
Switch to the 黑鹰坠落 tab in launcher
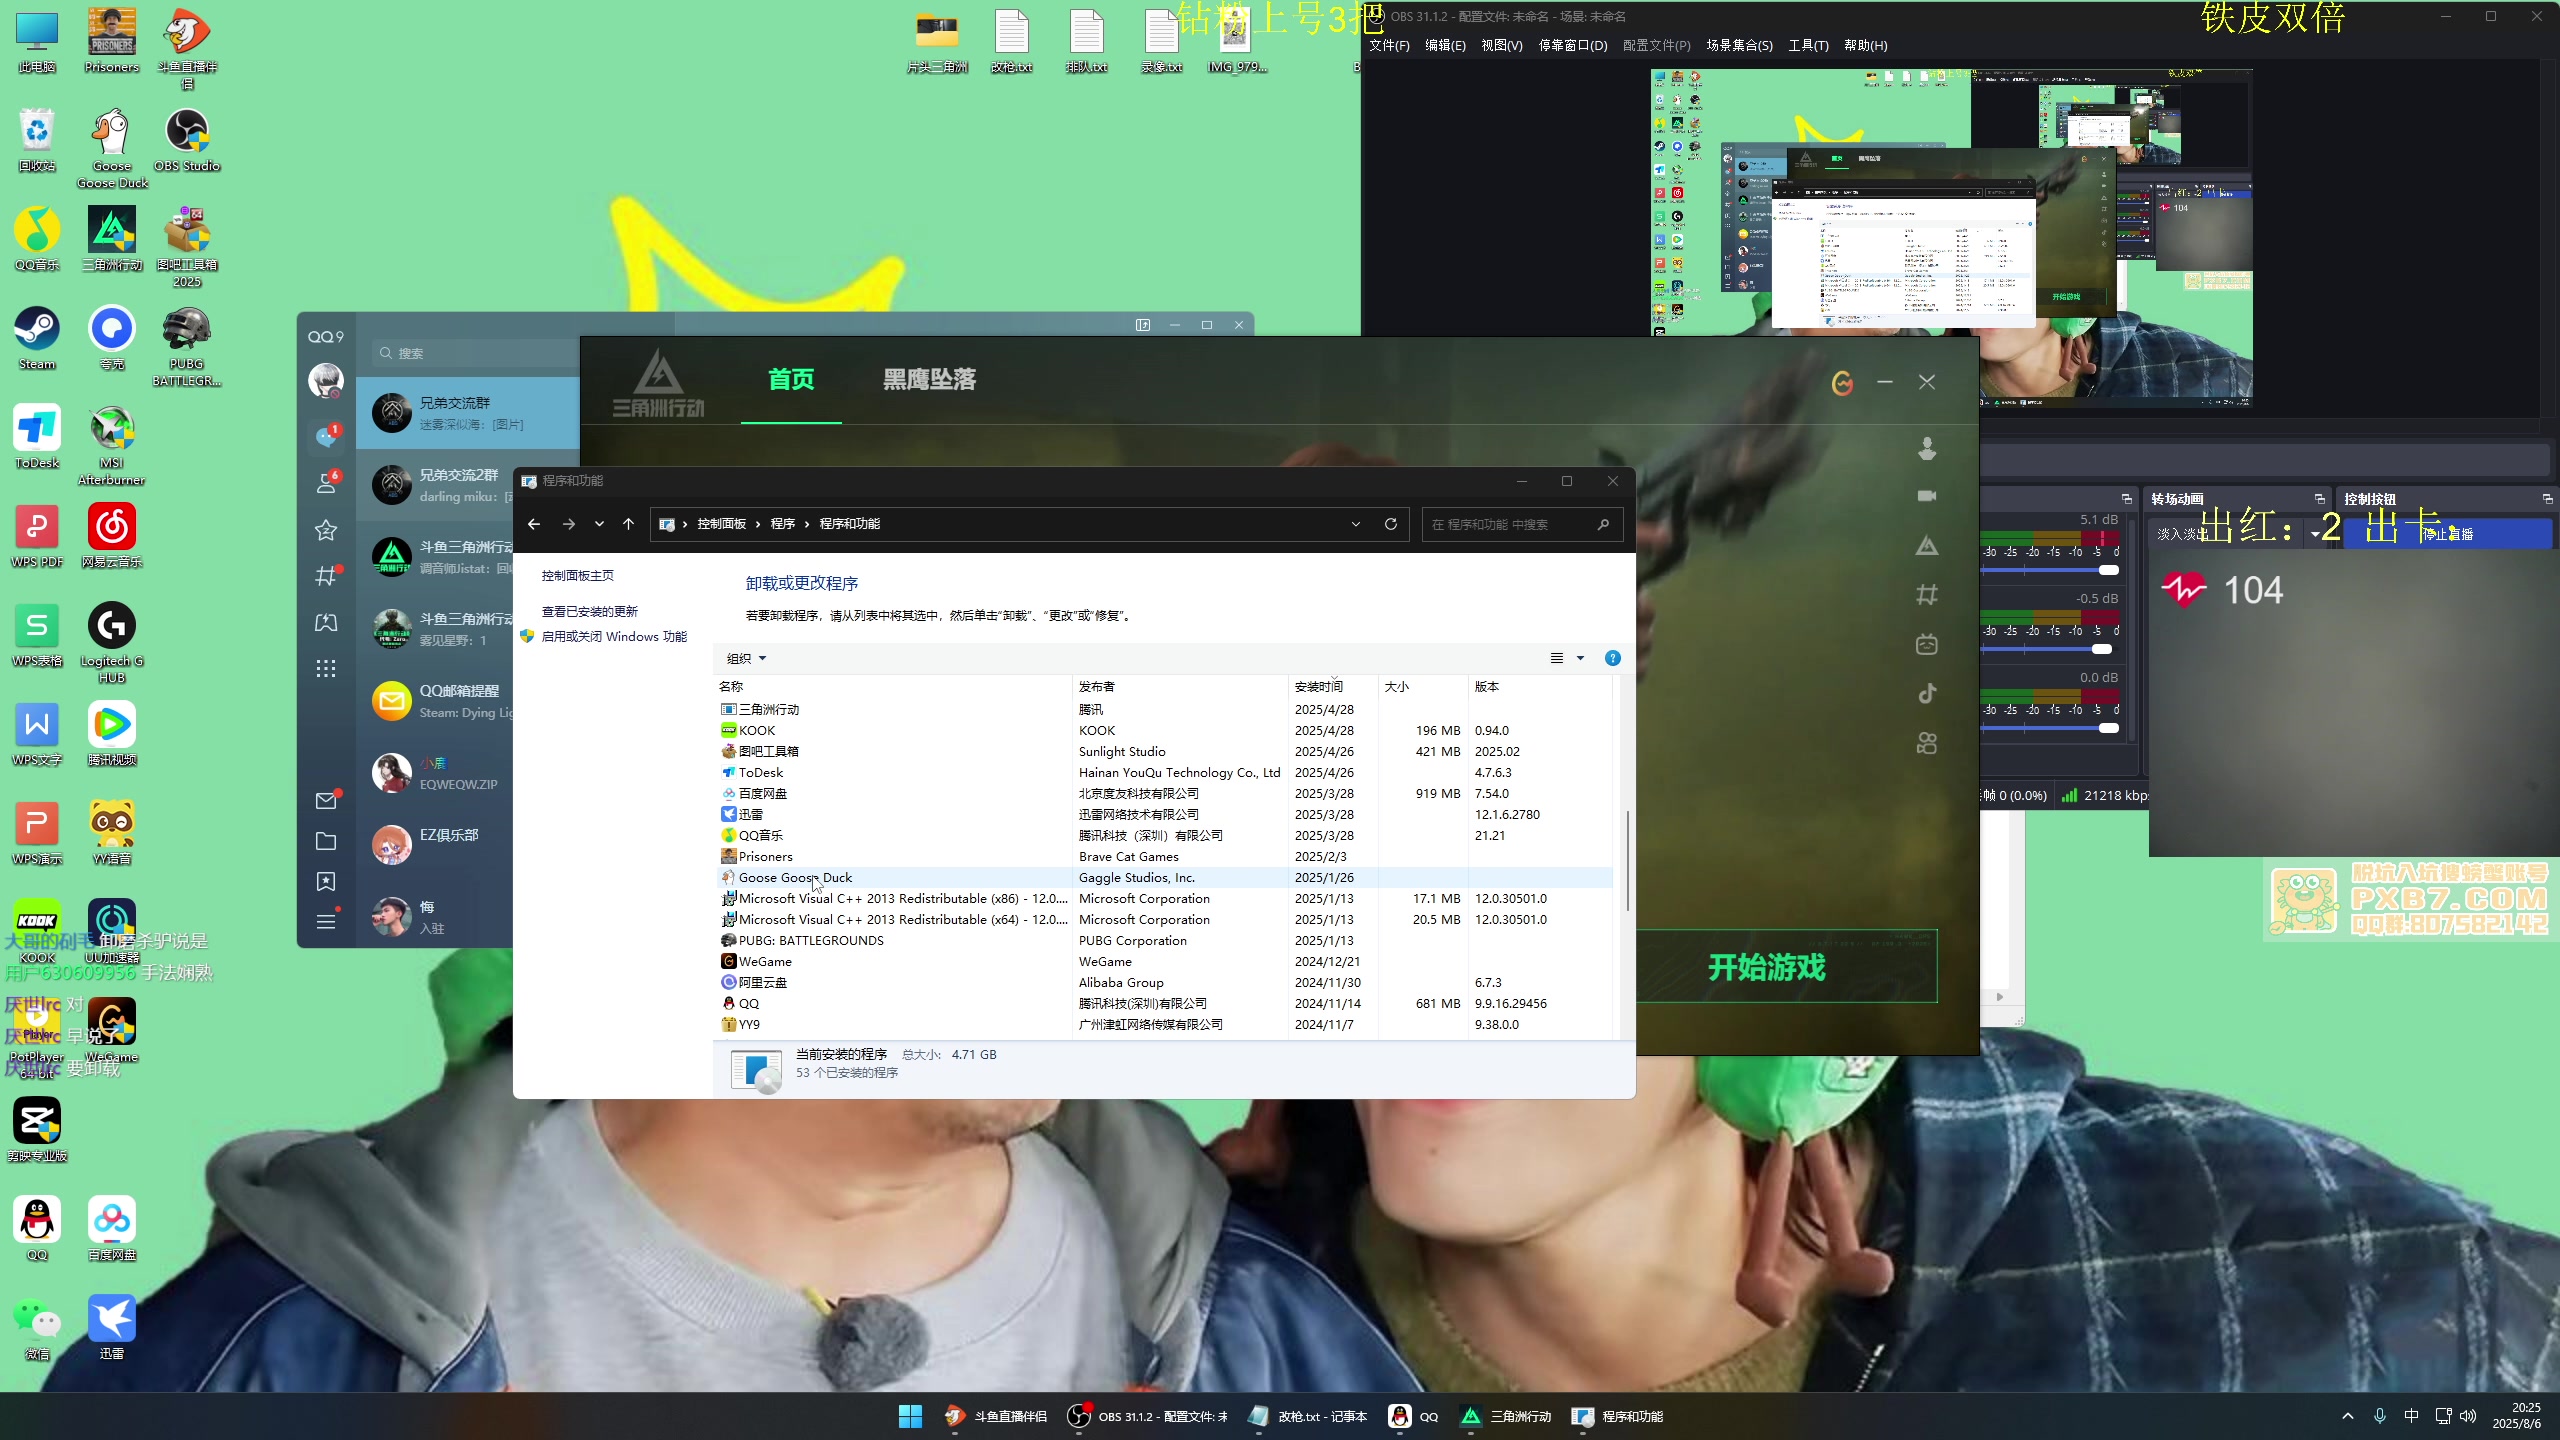click(x=929, y=380)
